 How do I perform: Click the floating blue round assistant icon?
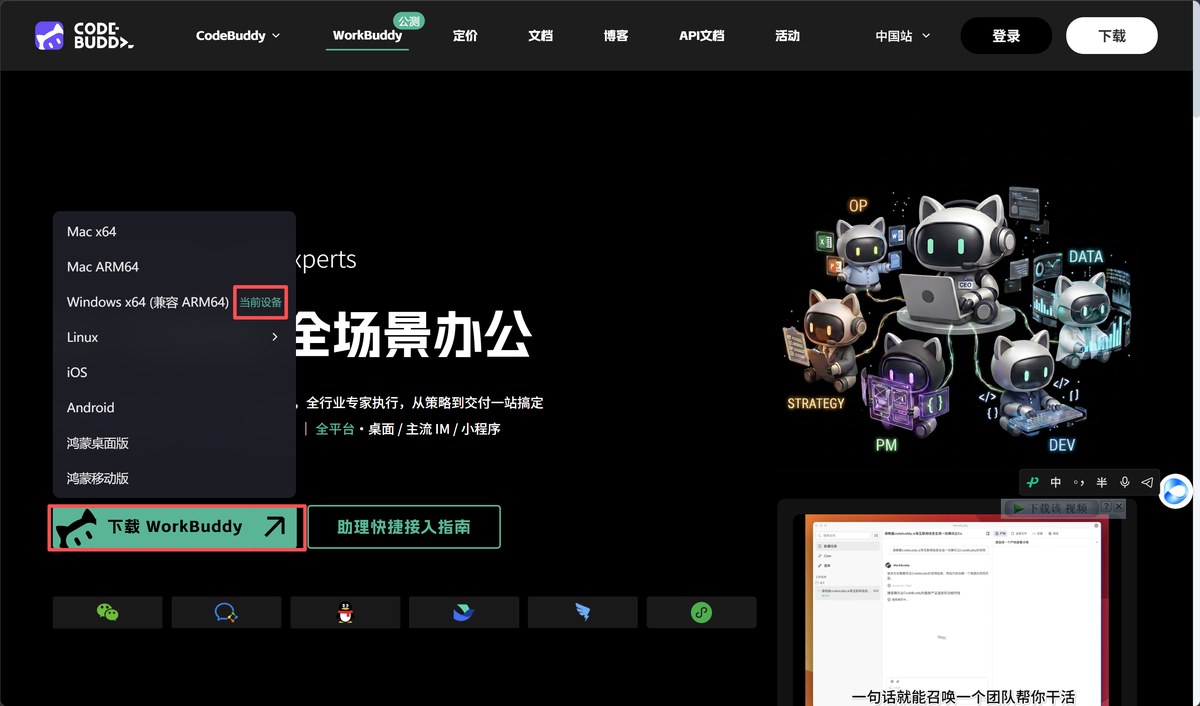tap(1176, 491)
